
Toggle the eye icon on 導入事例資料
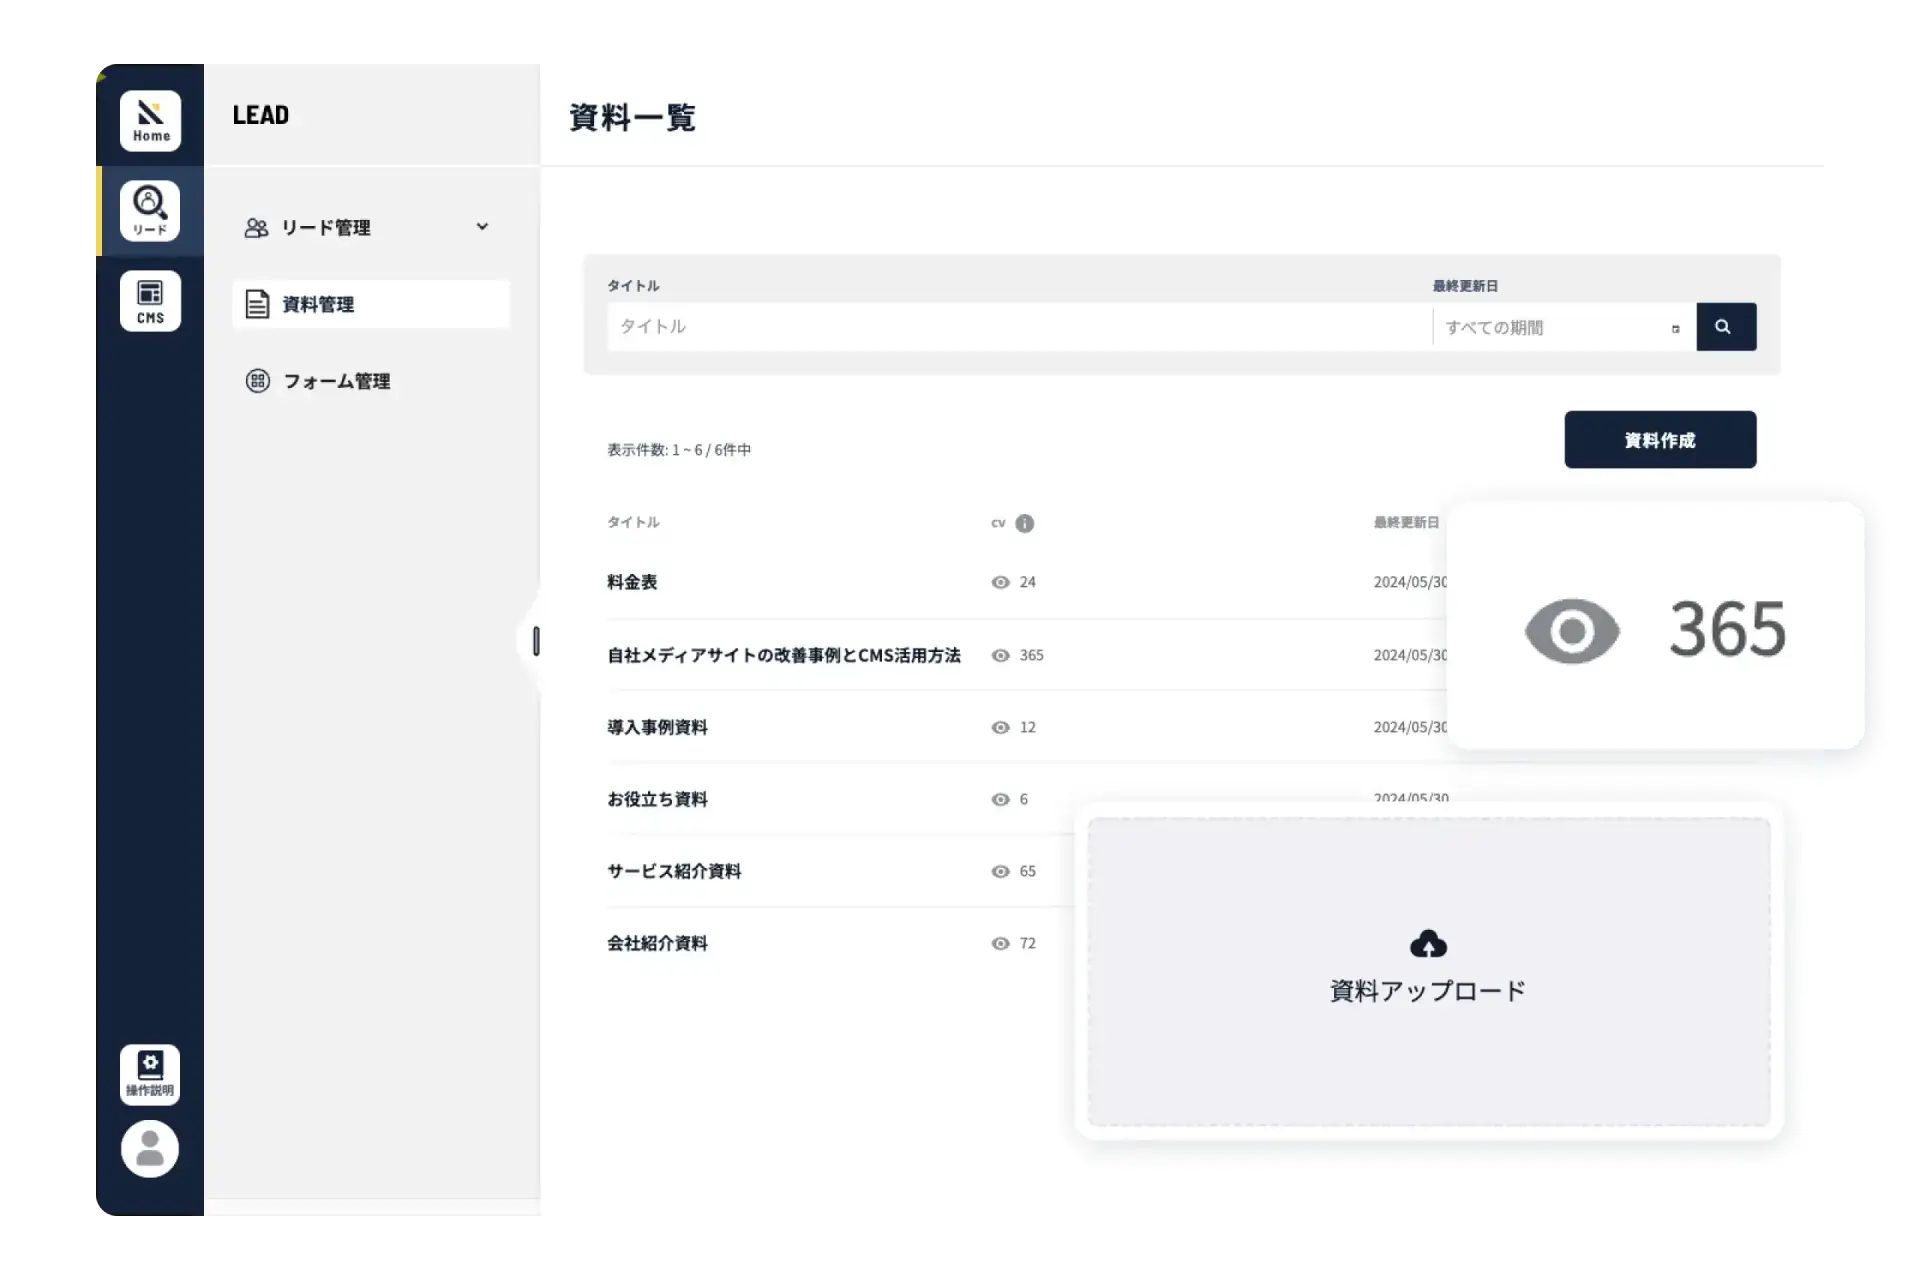(1000, 727)
